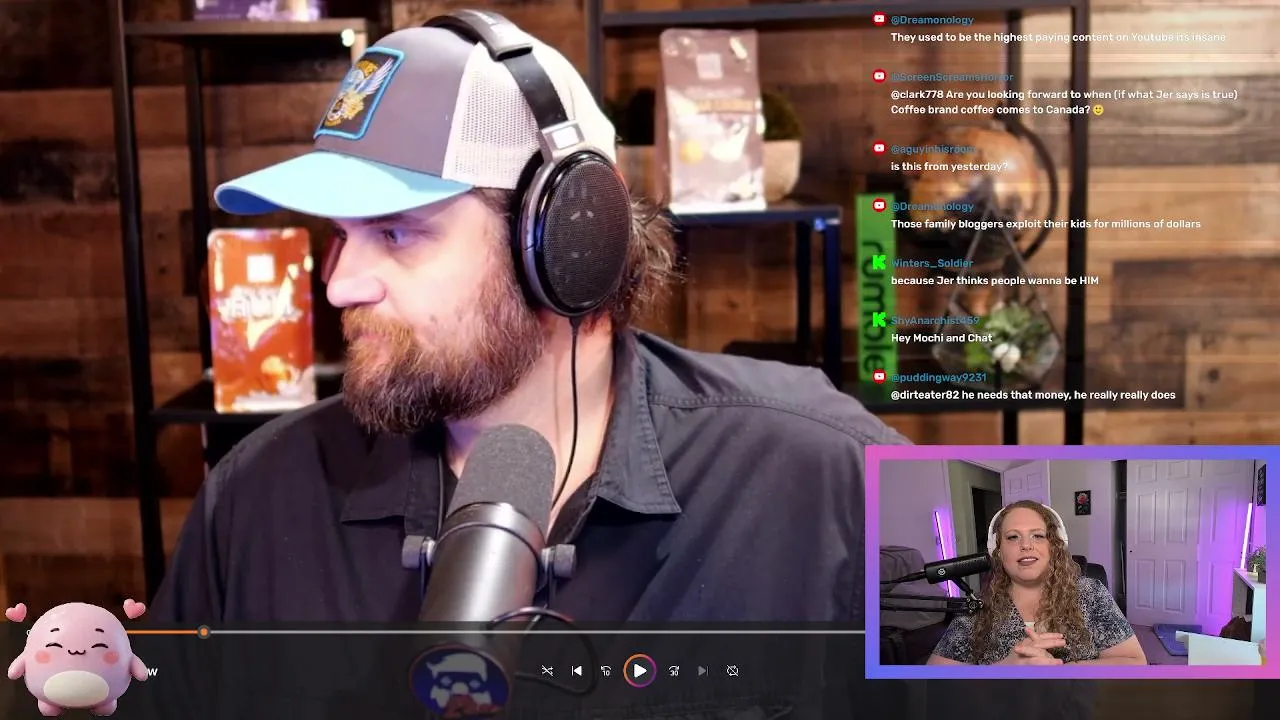Toggle the repeat loop icon
The width and height of the screenshot is (1280, 720).
click(732, 671)
